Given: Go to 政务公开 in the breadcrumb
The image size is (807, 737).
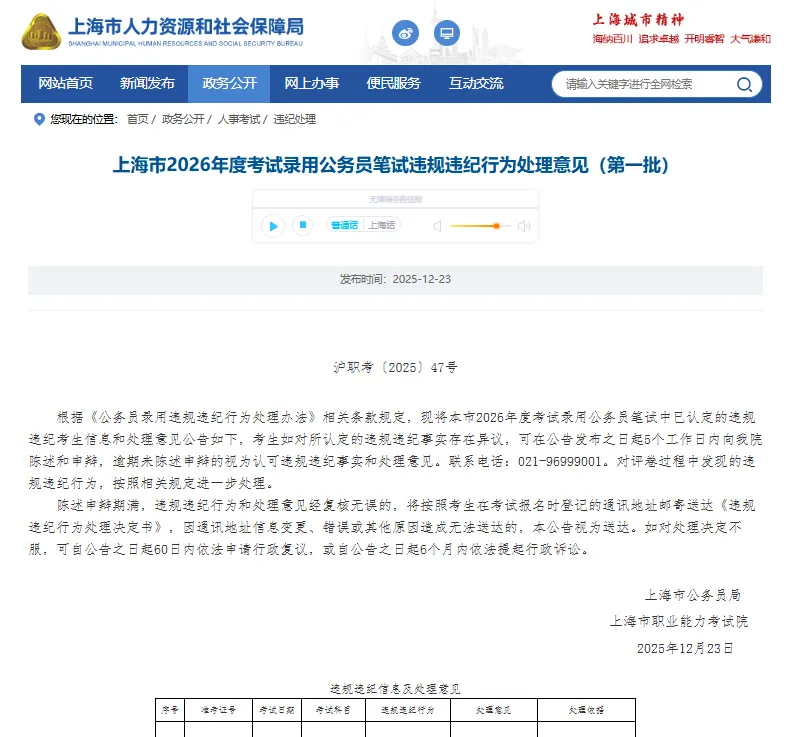Looking at the screenshot, I should (183, 119).
